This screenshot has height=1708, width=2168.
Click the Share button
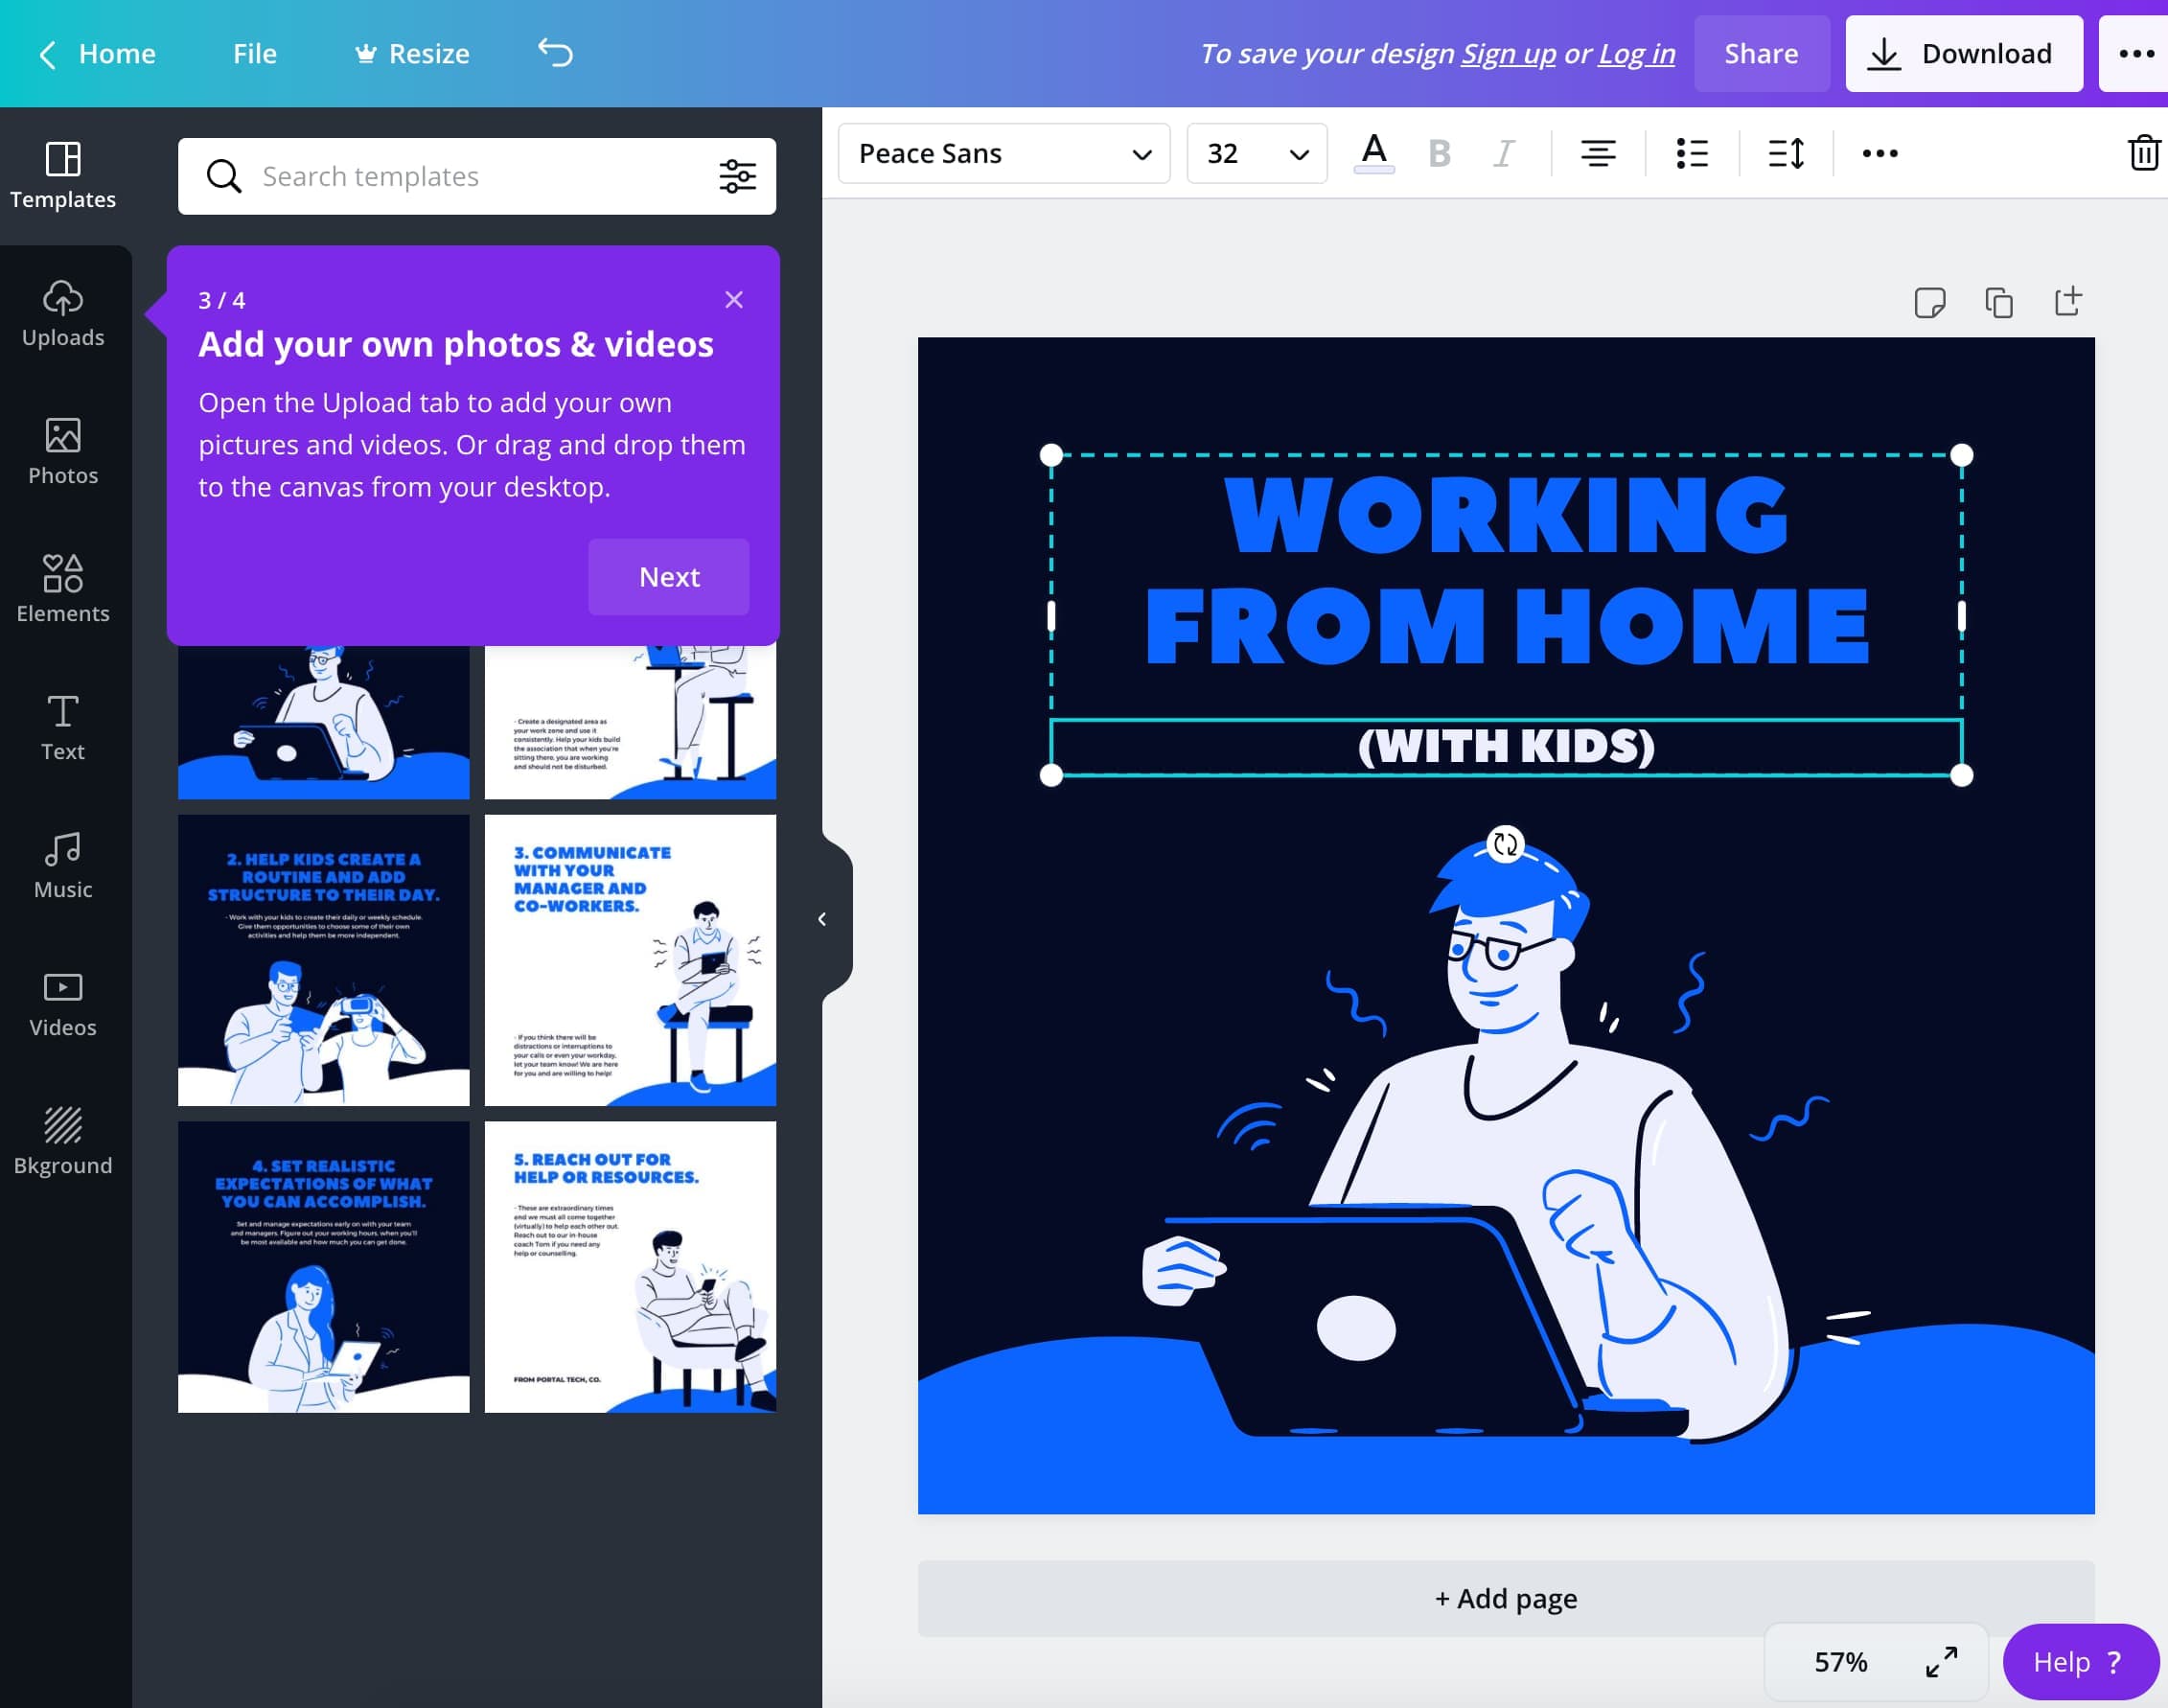1761,54
